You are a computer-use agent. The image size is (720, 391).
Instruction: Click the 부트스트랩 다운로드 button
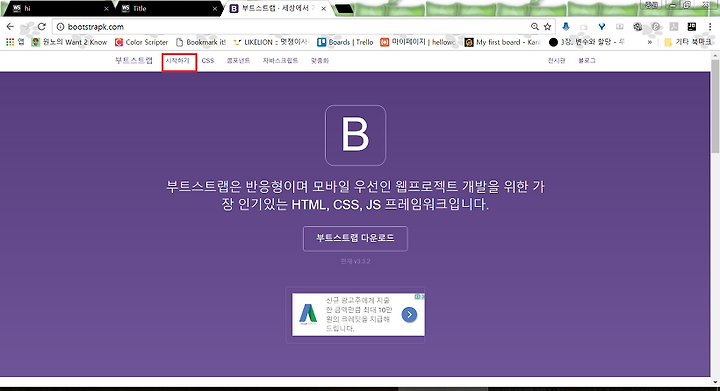point(355,239)
